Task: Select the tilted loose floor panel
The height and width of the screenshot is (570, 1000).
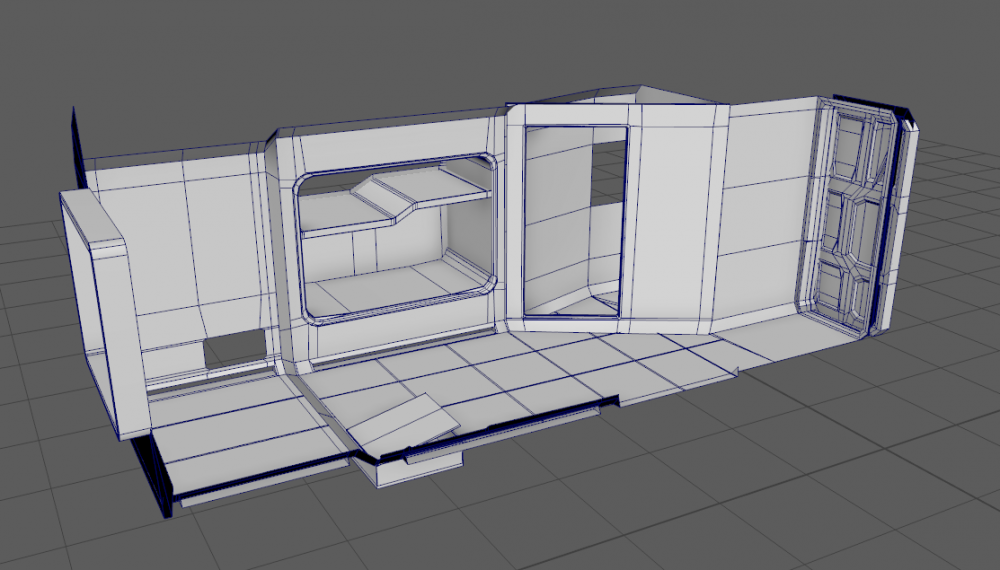Action: [x=404, y=421]
